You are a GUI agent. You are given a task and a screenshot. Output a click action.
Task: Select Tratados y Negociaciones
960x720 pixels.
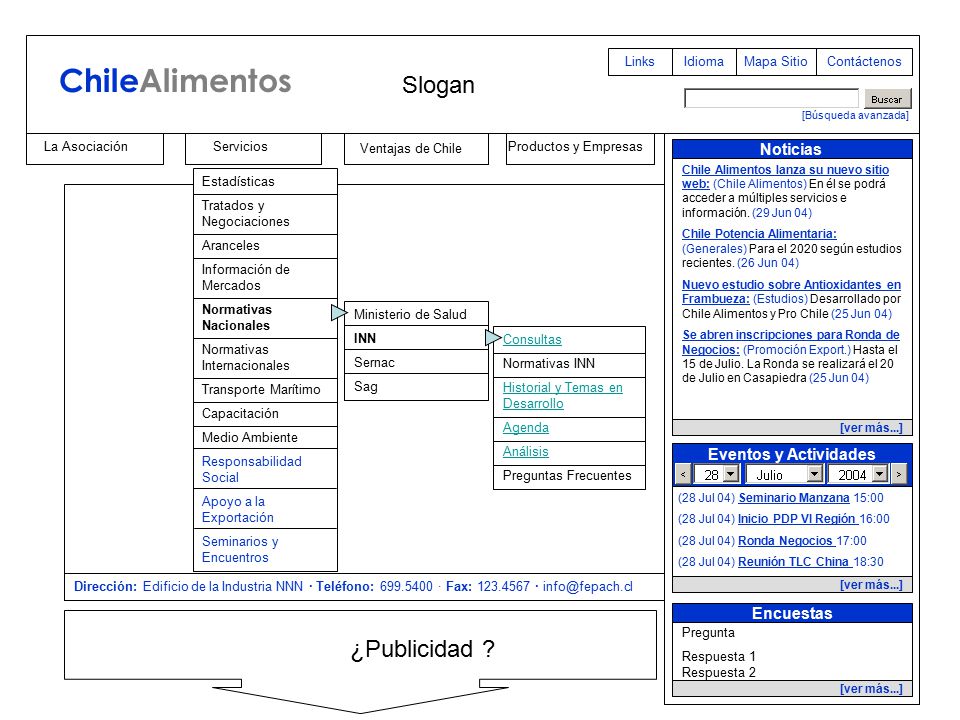pos(265,214)
